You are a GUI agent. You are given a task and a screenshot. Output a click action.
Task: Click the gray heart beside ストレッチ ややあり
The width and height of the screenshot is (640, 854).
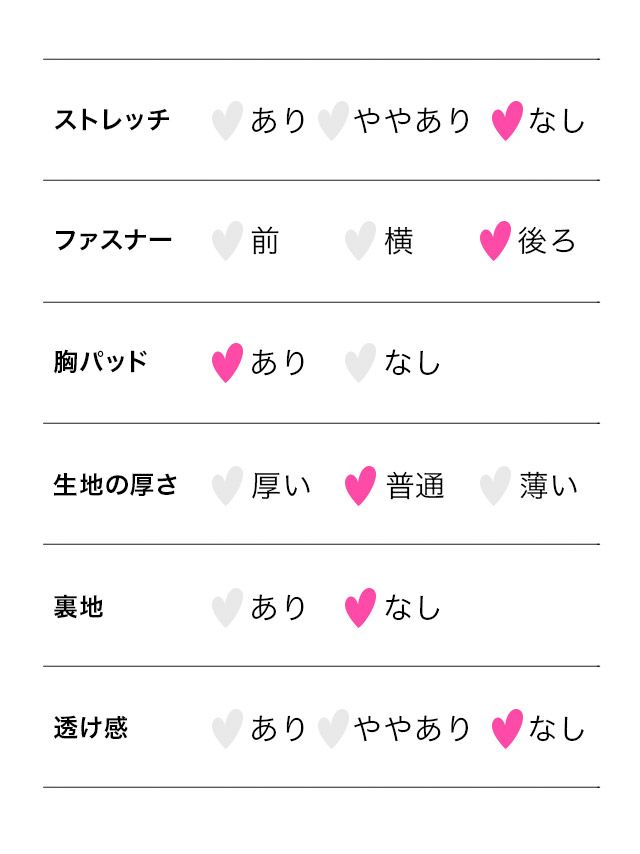(x=333, y=121)
